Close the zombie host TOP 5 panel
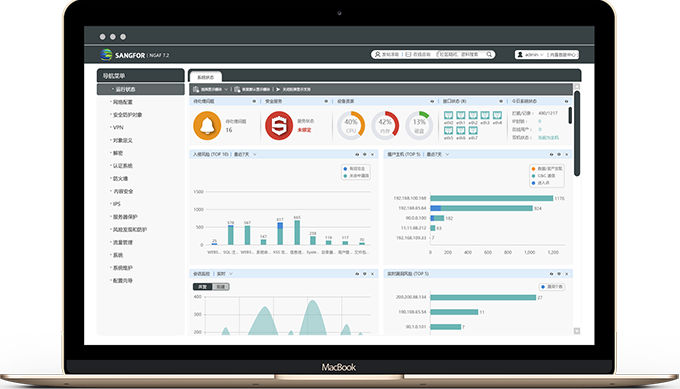The image size is (680, 389). tap(566, 154)
